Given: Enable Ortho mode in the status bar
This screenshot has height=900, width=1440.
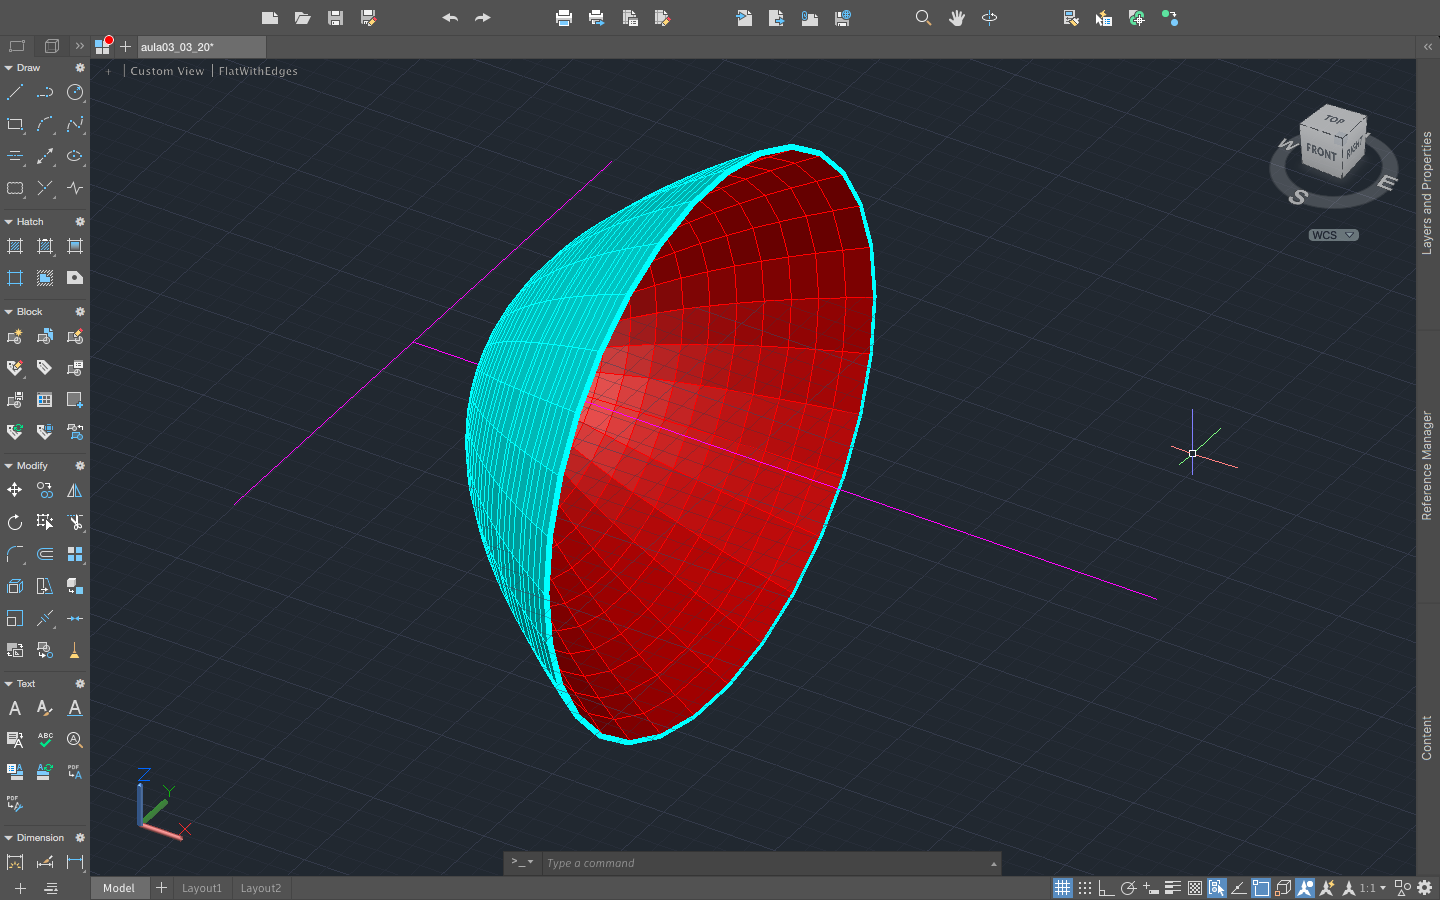Looking at the screenshot, I should (1105, 888).
